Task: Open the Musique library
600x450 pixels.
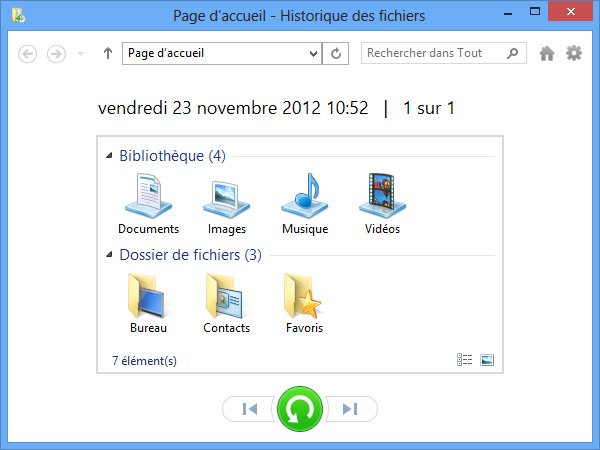Action: tap(305, 204)
